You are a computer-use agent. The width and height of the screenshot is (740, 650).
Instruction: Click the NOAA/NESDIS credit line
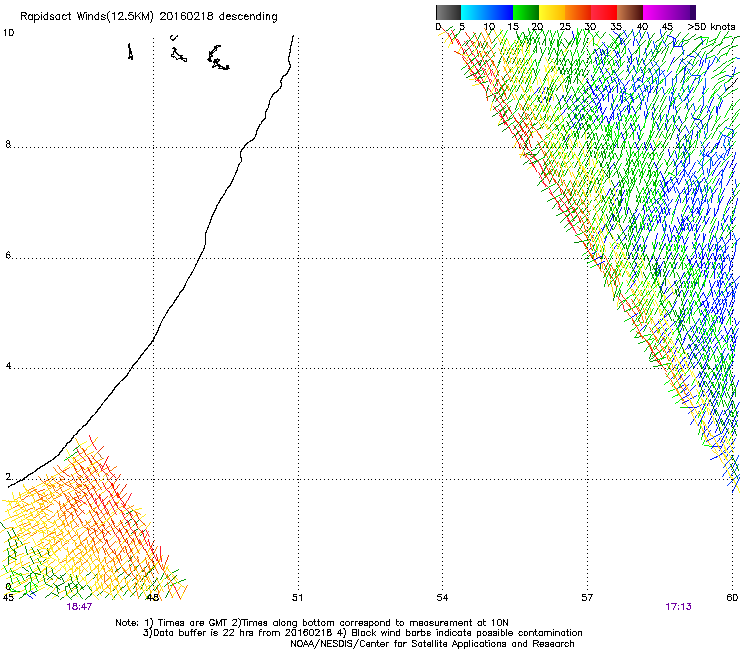(432, 644)
